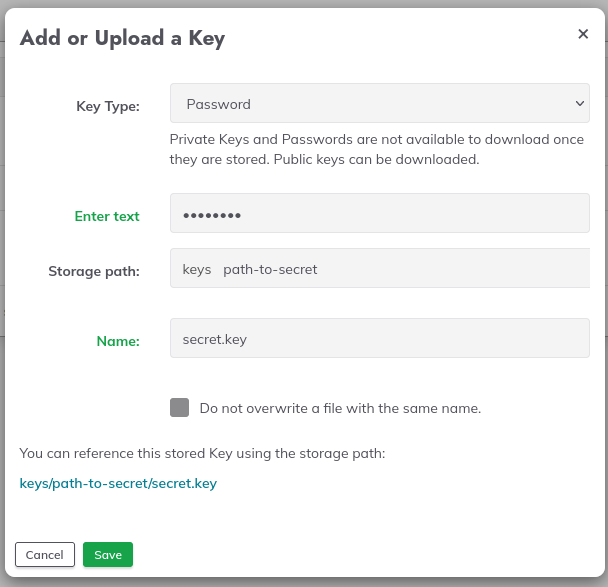The width and height of the screenshot is (608, 587).
Task: Close the Add or Upload a Key dialog
Action: pyautogui.click(x=583, y=34)
